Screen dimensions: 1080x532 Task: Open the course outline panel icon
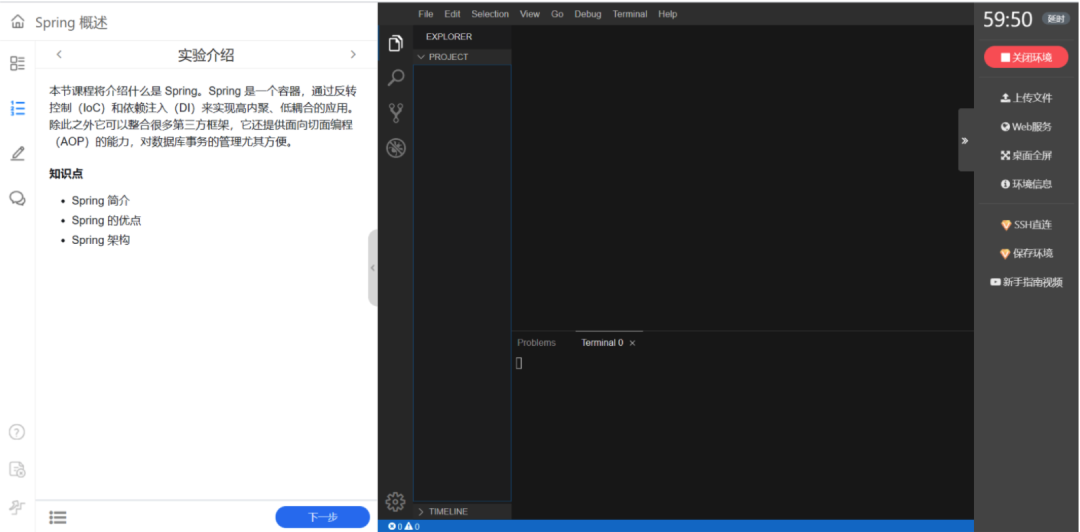click(18, 63)
